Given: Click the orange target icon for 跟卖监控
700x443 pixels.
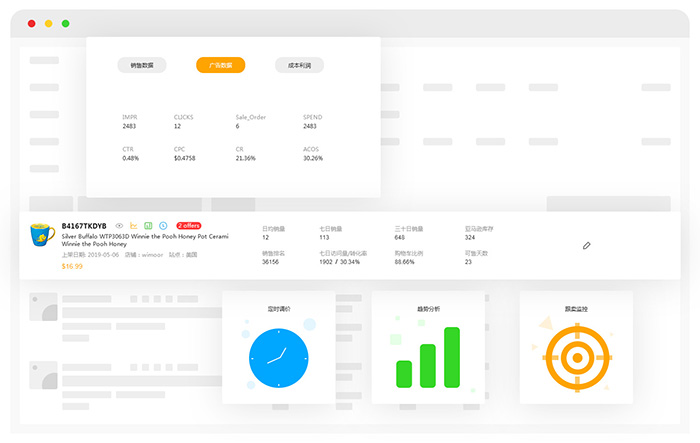Looking at the screenshot, I should pos(576,358).
